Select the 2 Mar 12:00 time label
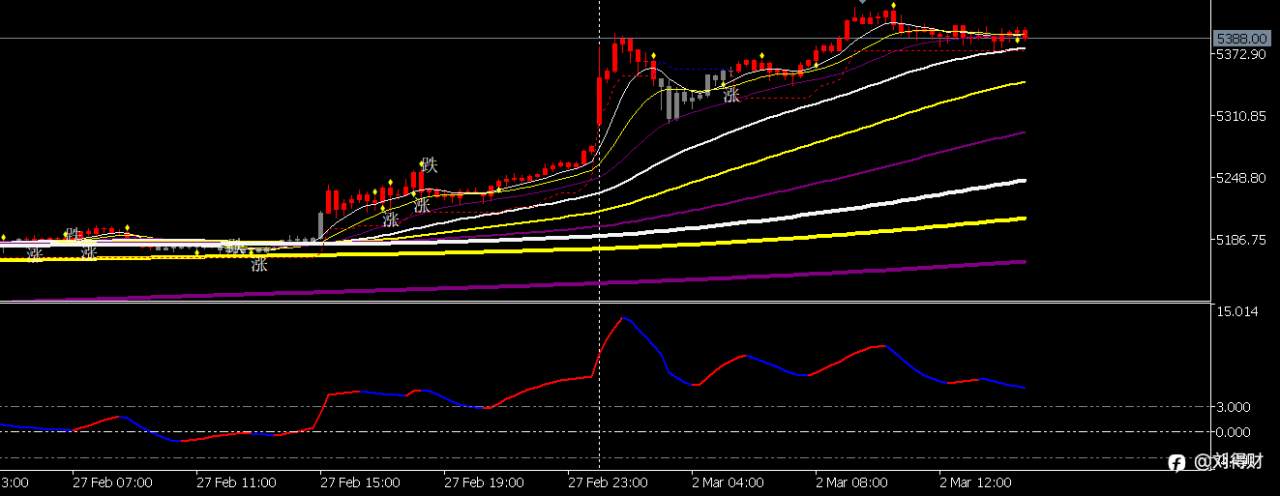 coord(975,482)
